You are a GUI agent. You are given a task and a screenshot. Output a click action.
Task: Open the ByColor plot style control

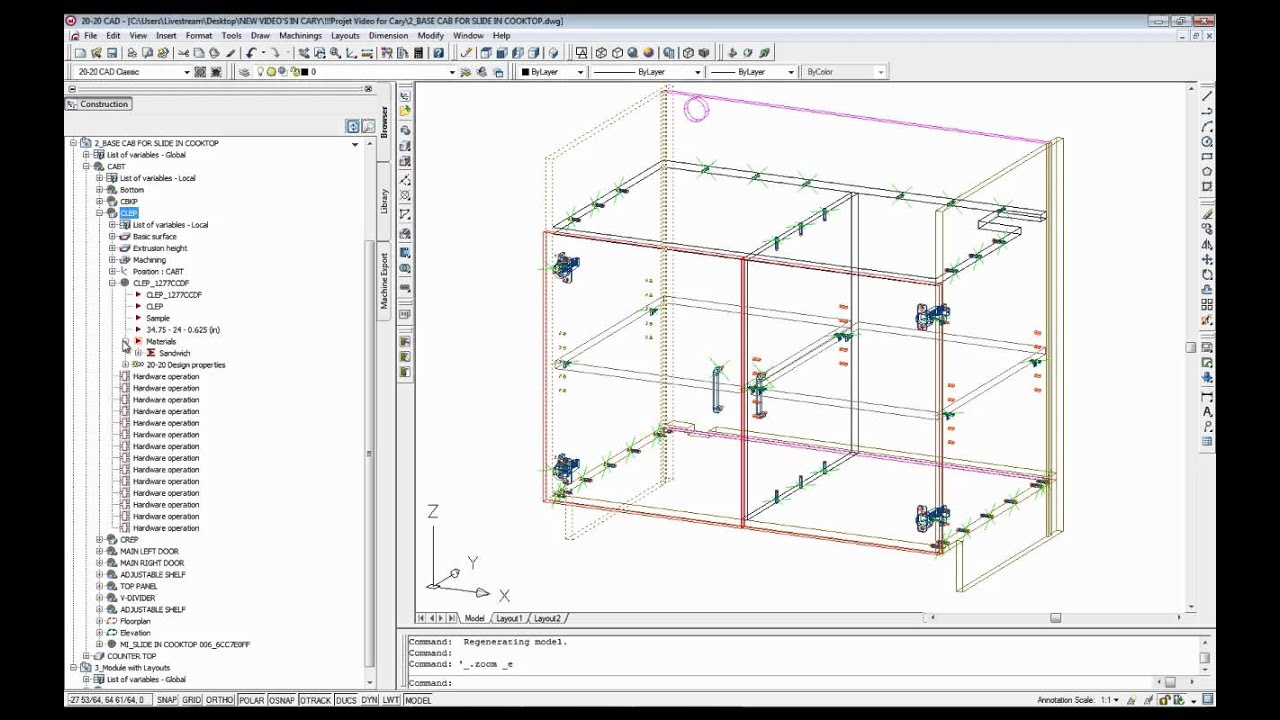tap(845, 72)
